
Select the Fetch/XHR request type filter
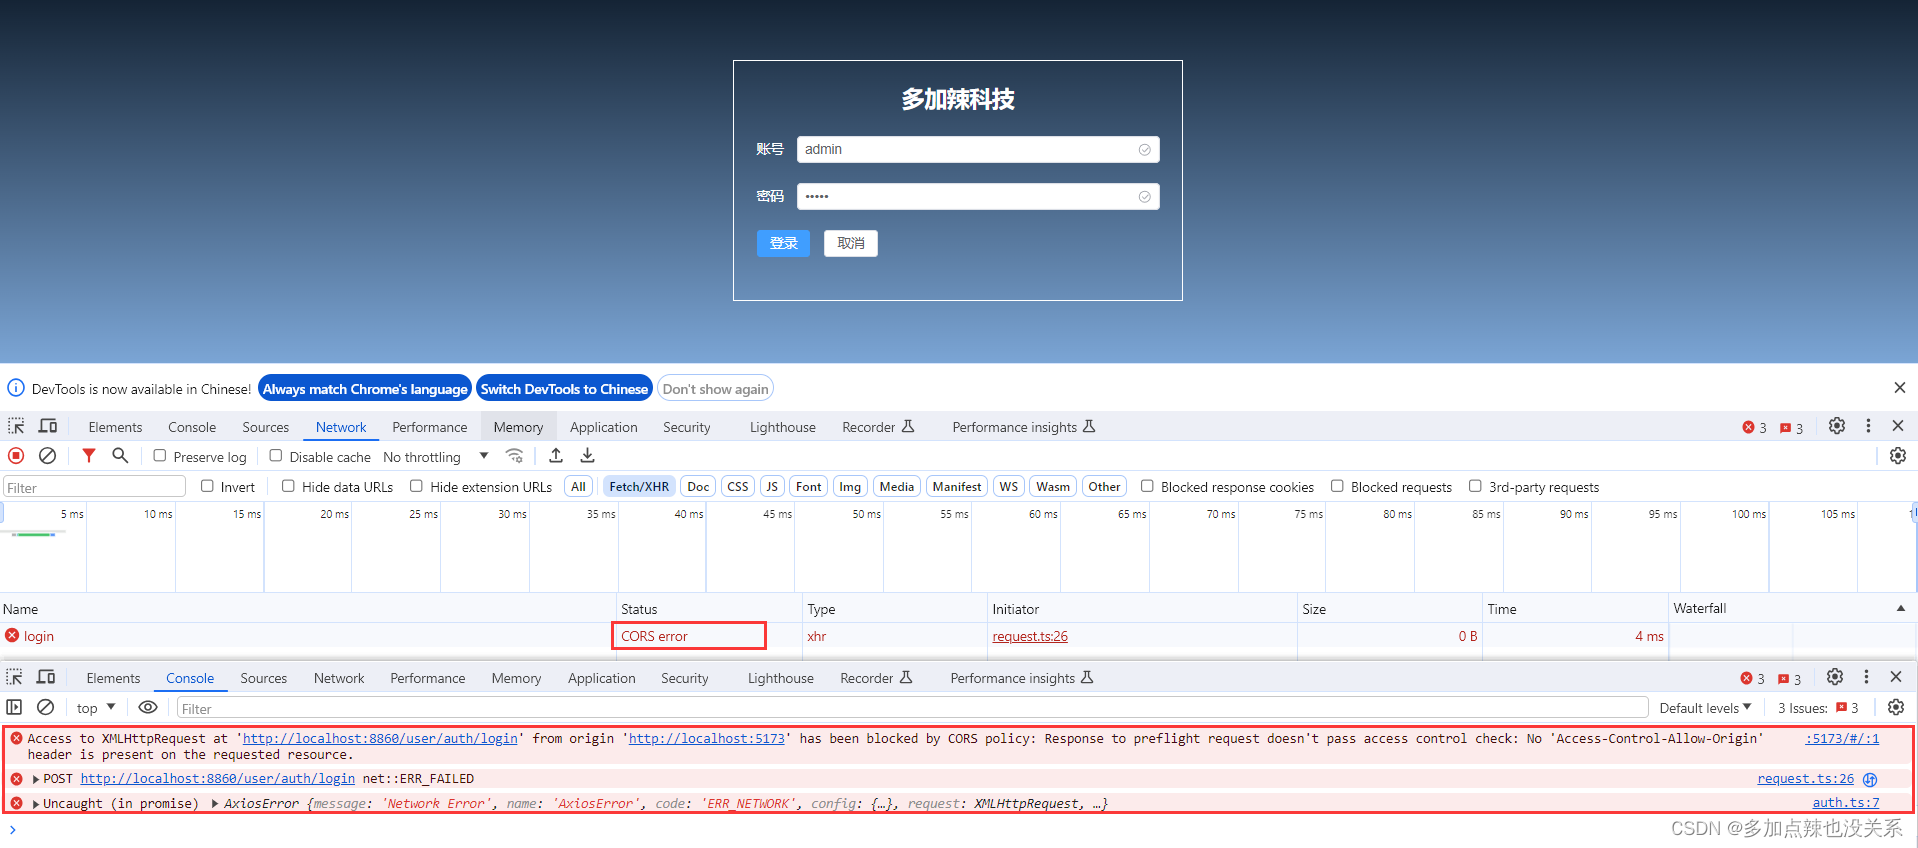[639, 487]
